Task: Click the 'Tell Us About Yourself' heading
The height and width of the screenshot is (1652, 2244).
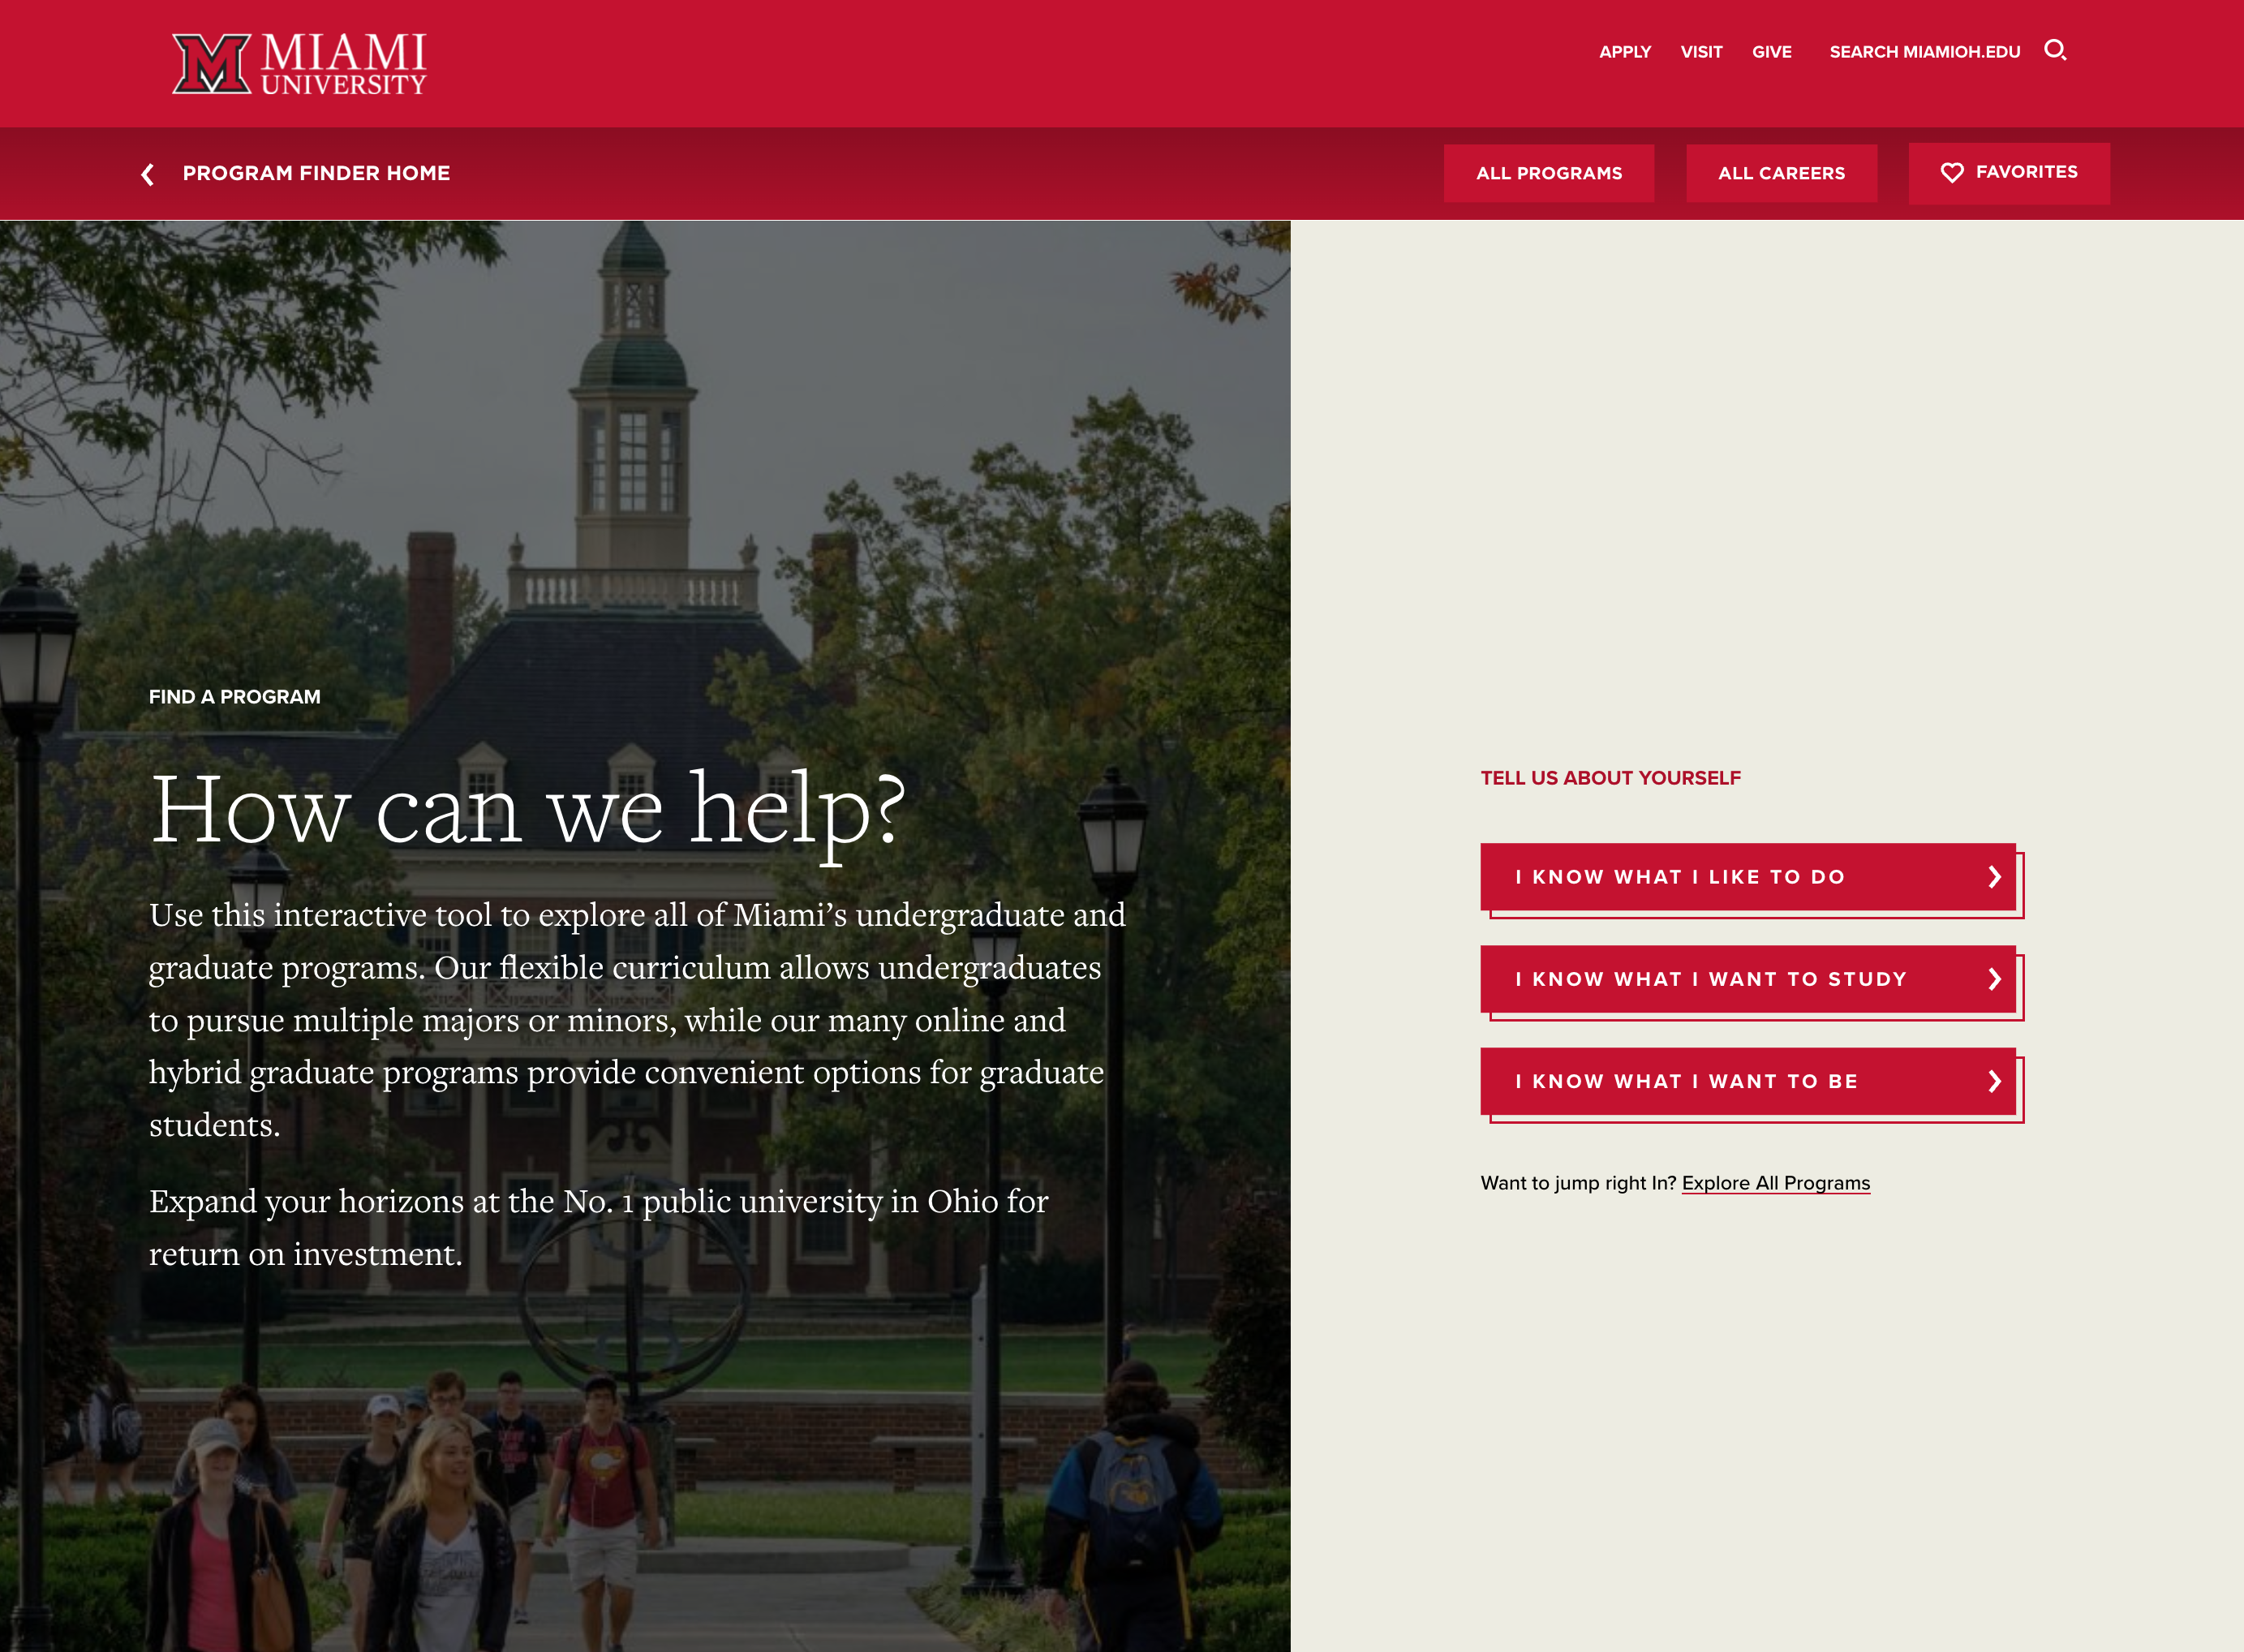Action: [1610, 778]
